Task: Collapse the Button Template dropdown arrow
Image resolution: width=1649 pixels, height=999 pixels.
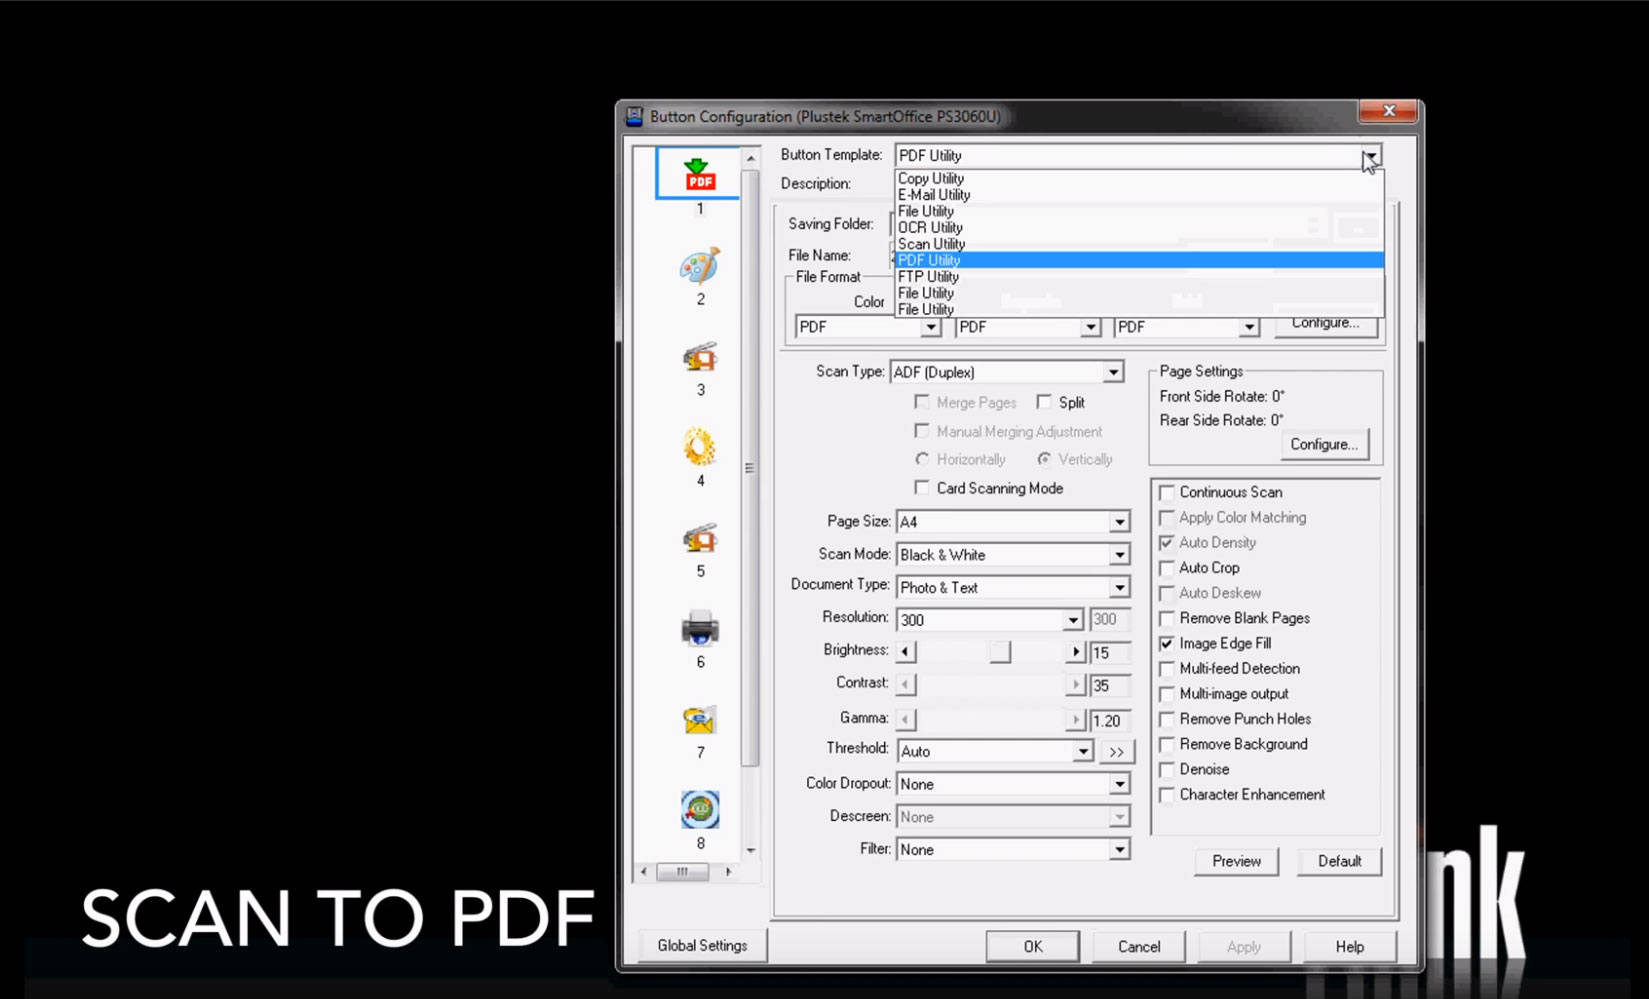Action: (x=1370, y=156)
